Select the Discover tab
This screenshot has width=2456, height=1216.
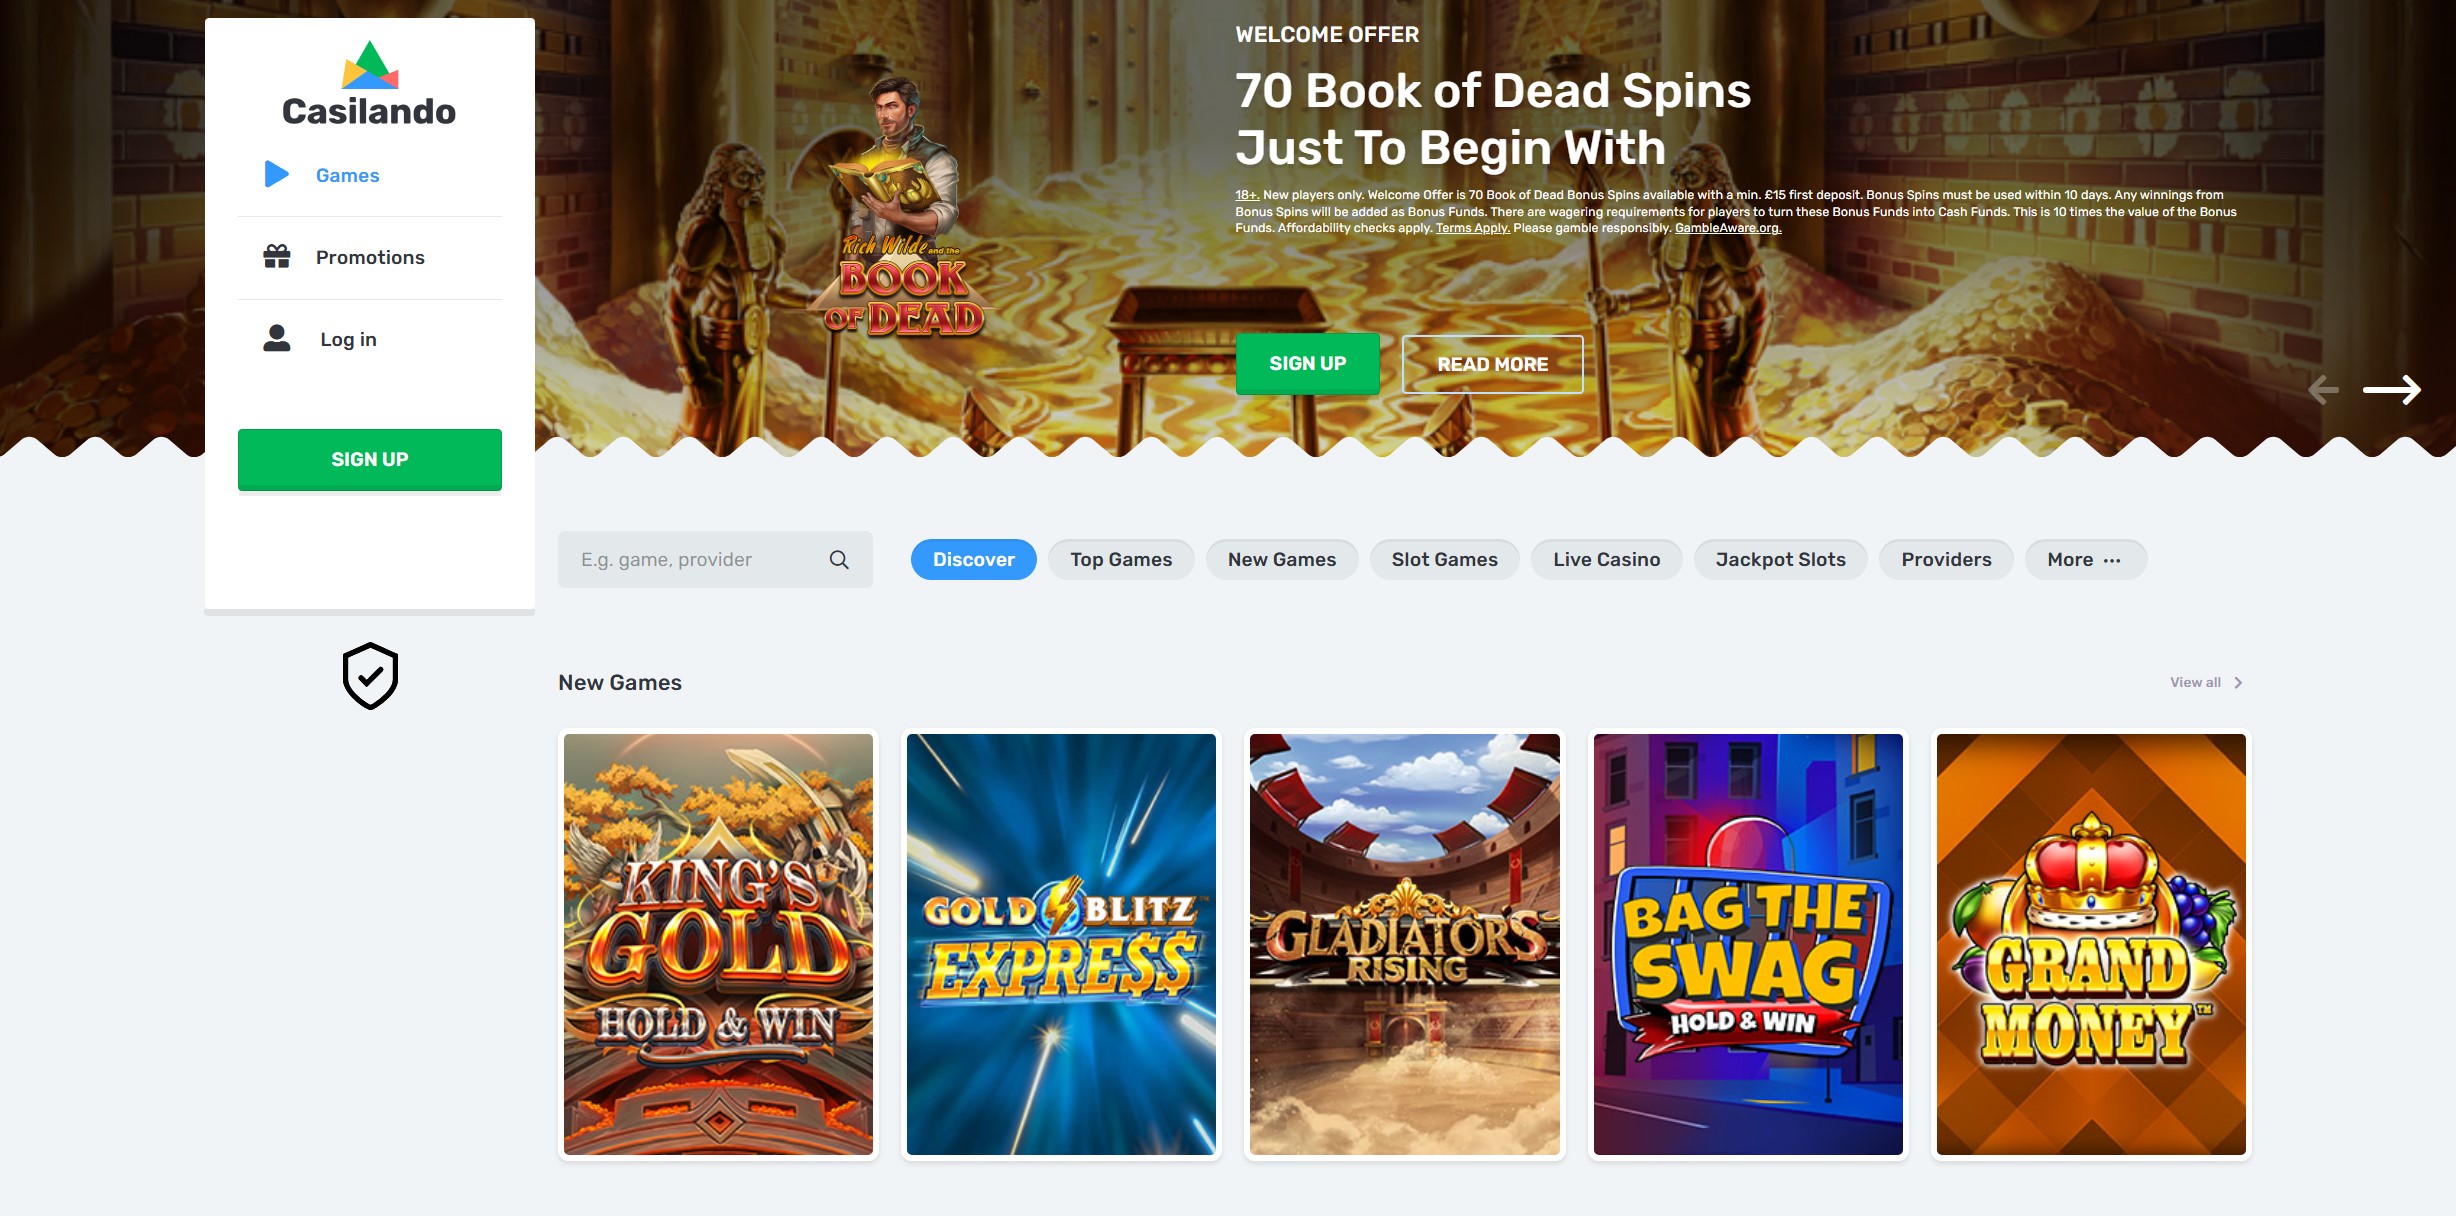(x=973, y=560)
